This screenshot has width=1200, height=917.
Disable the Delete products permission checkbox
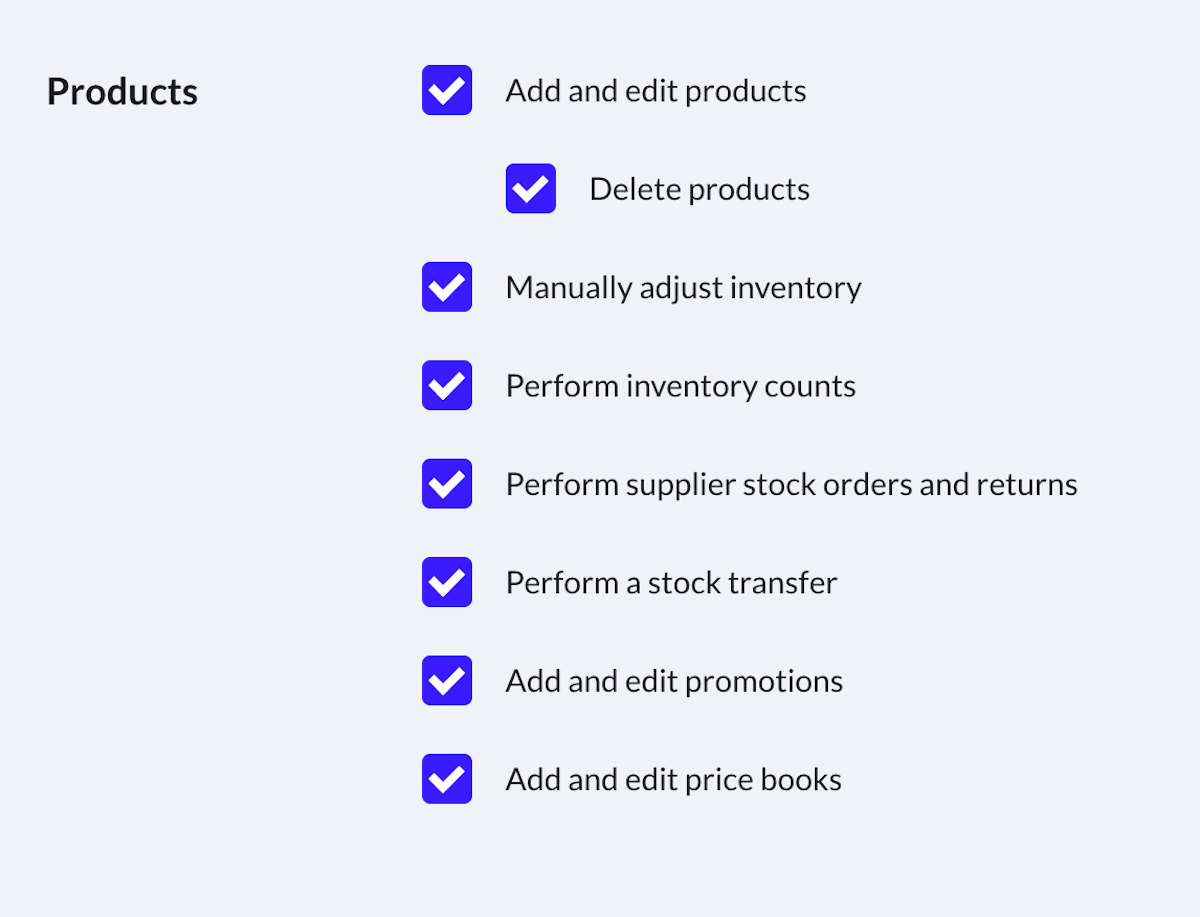(531, 189)
